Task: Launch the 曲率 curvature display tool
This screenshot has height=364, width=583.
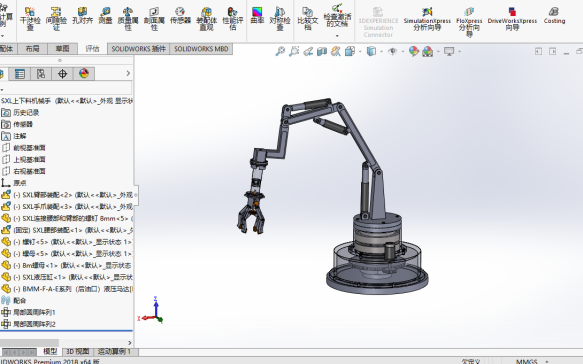Action: (x=257, y=16)
